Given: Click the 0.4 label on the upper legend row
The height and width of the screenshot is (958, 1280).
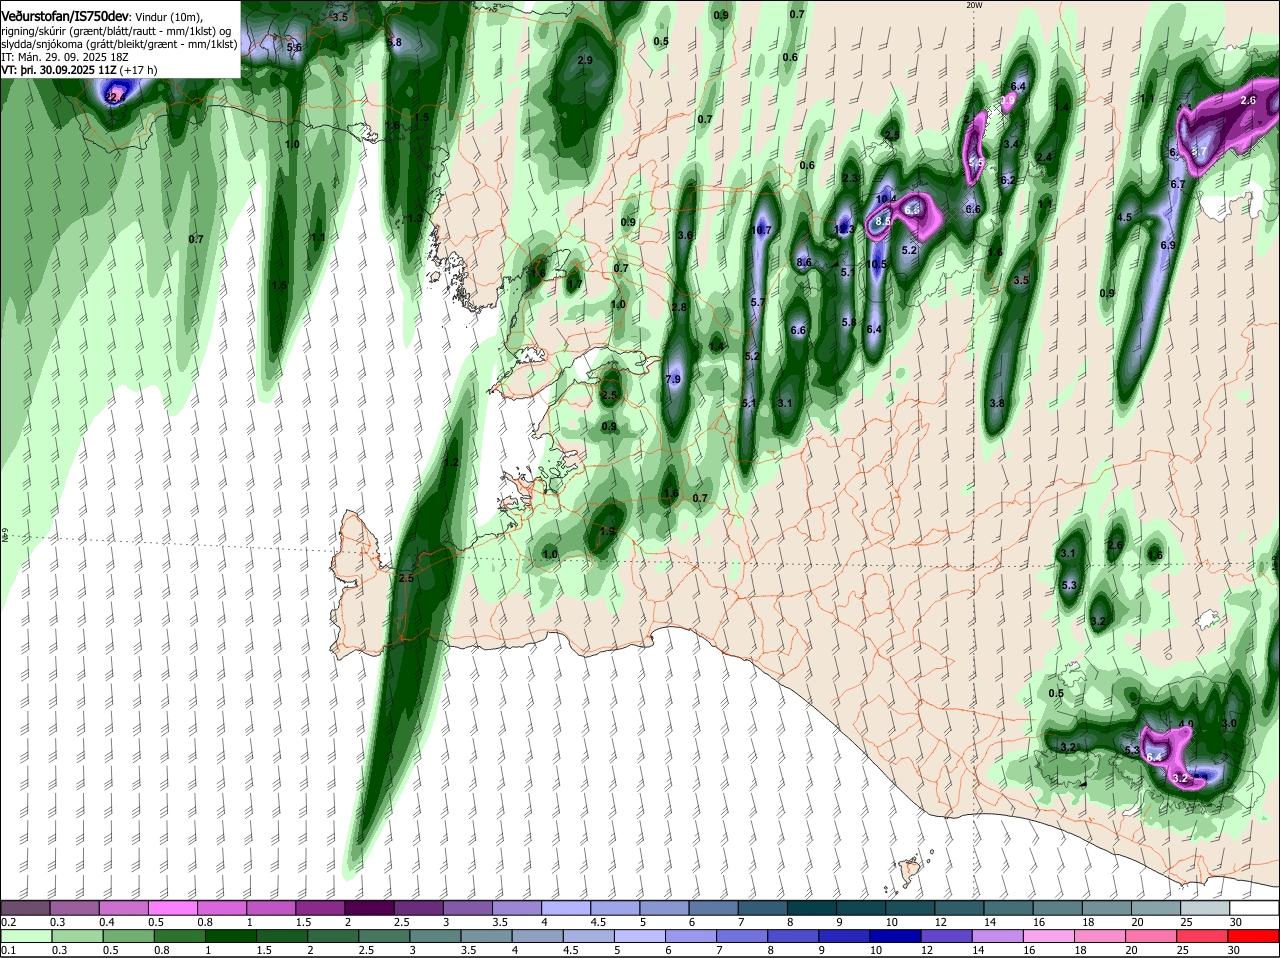Looking at the screenshot, I should click(x=107, y=922).
